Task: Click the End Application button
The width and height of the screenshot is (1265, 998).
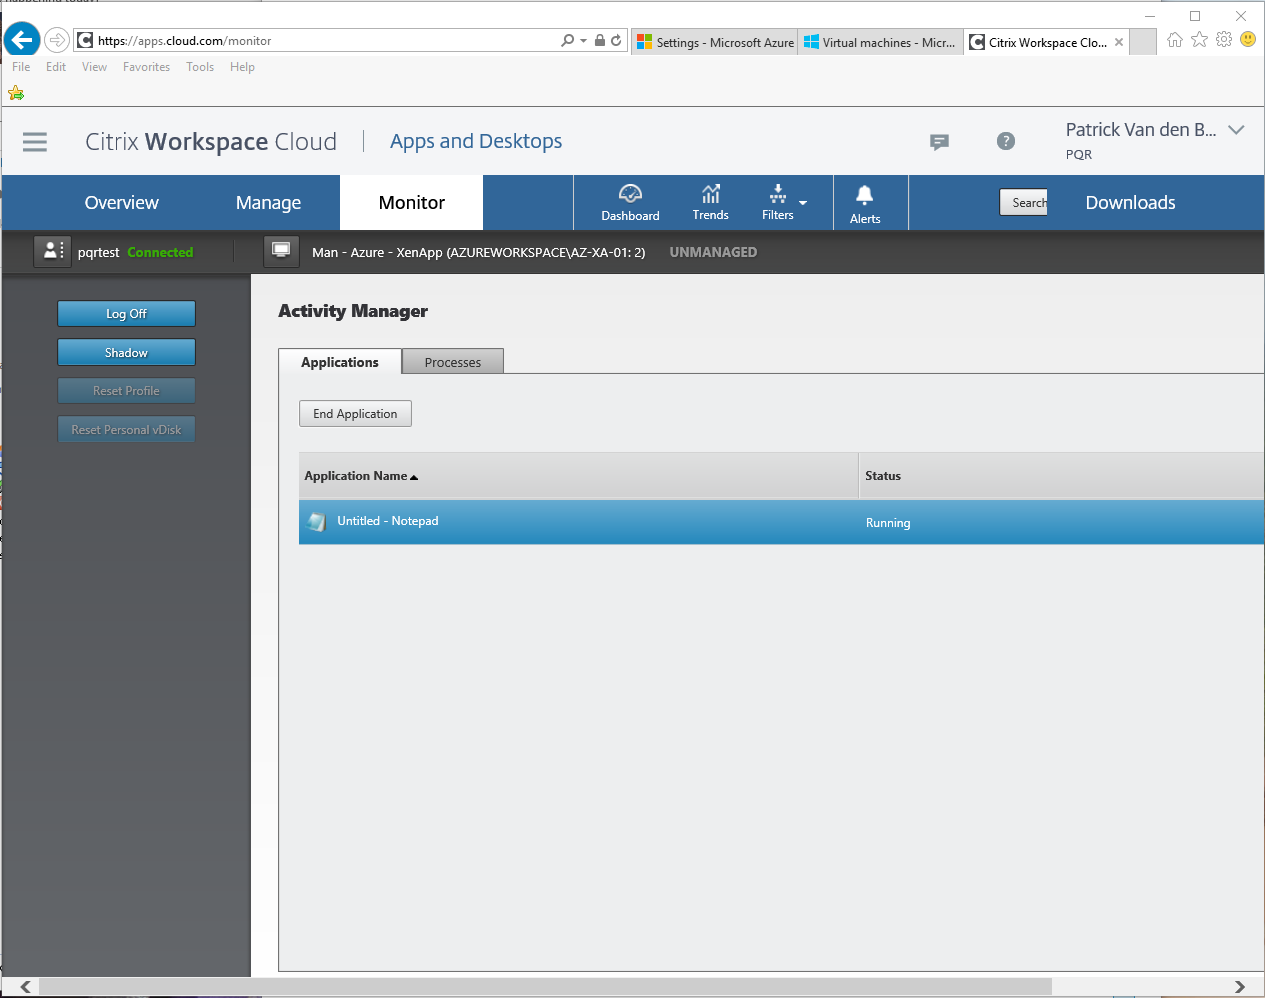Action: (x=355, y=414)
